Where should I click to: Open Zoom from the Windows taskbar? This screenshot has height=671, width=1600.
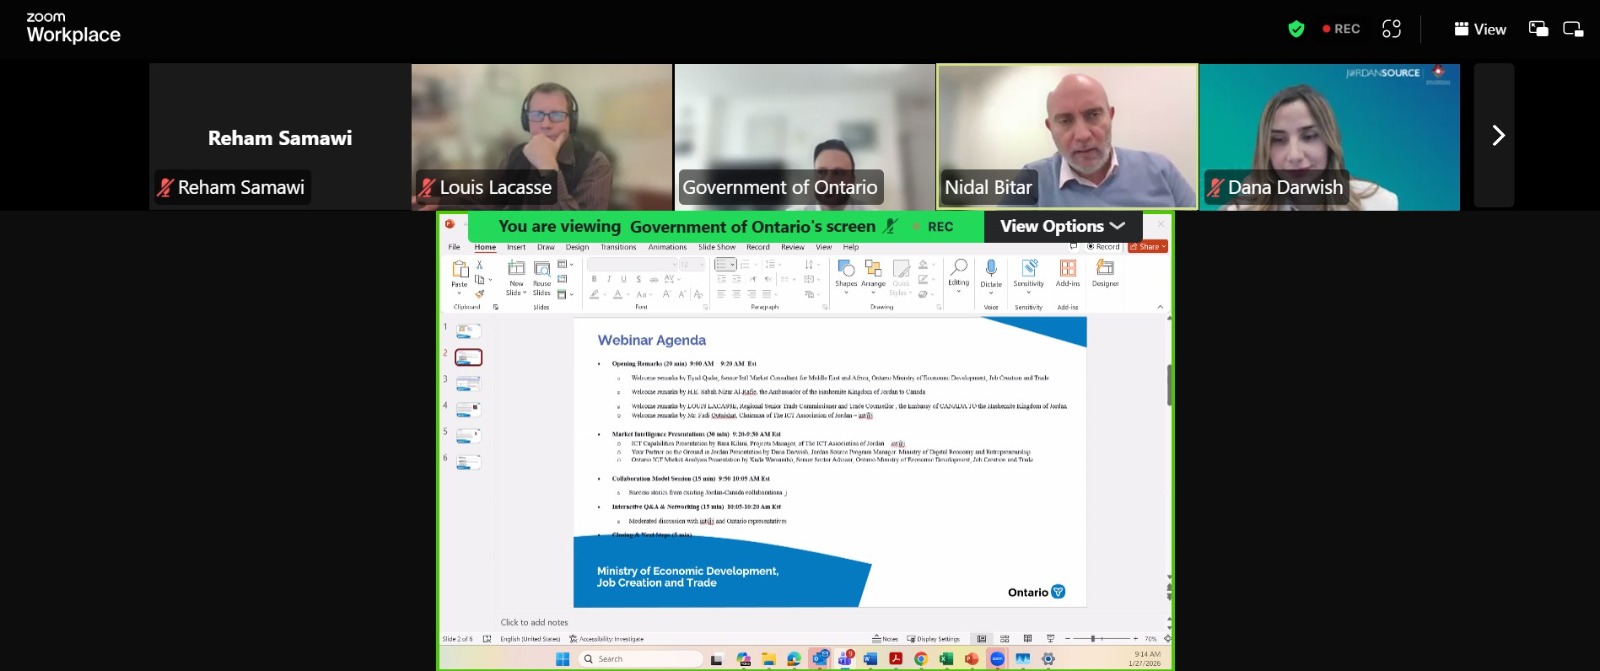(997, 659)
